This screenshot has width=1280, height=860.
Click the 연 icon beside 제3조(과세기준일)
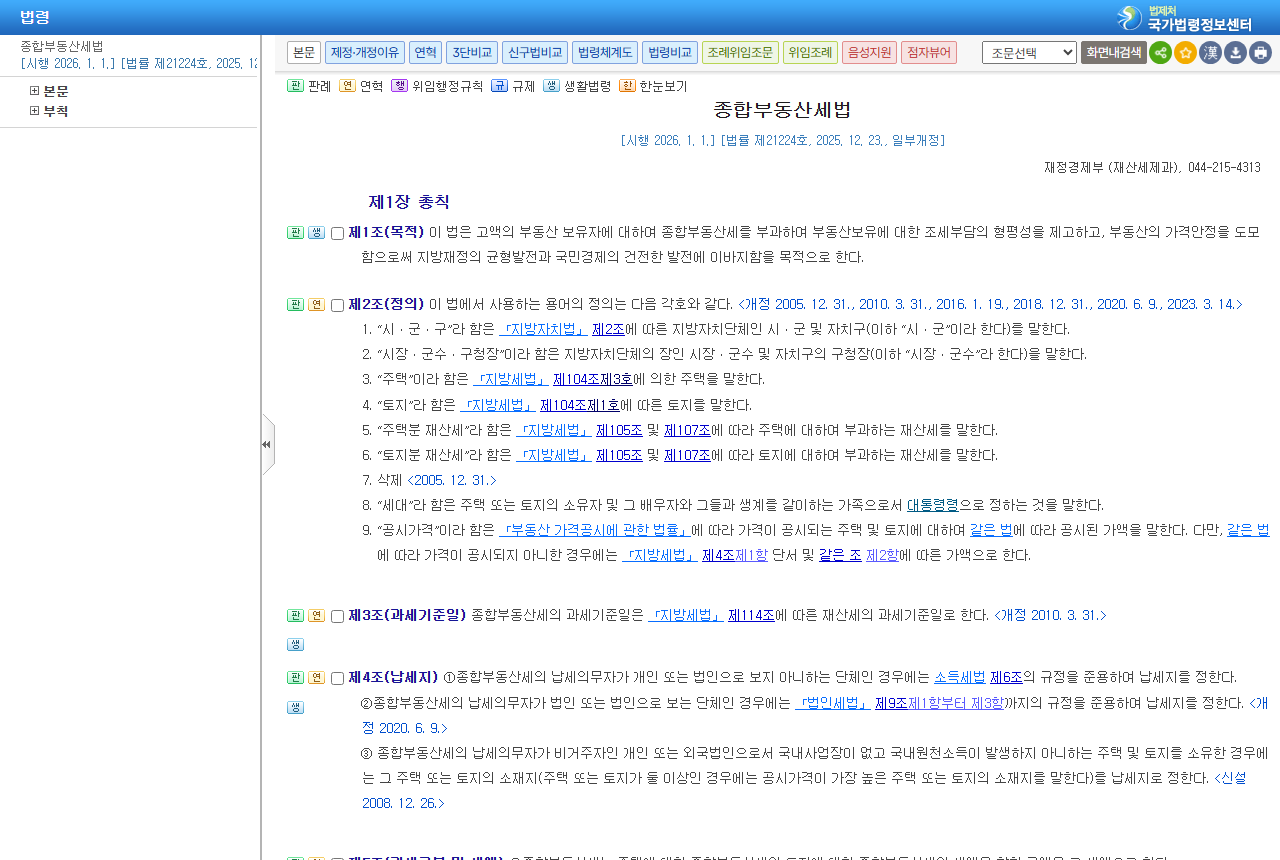316,616
